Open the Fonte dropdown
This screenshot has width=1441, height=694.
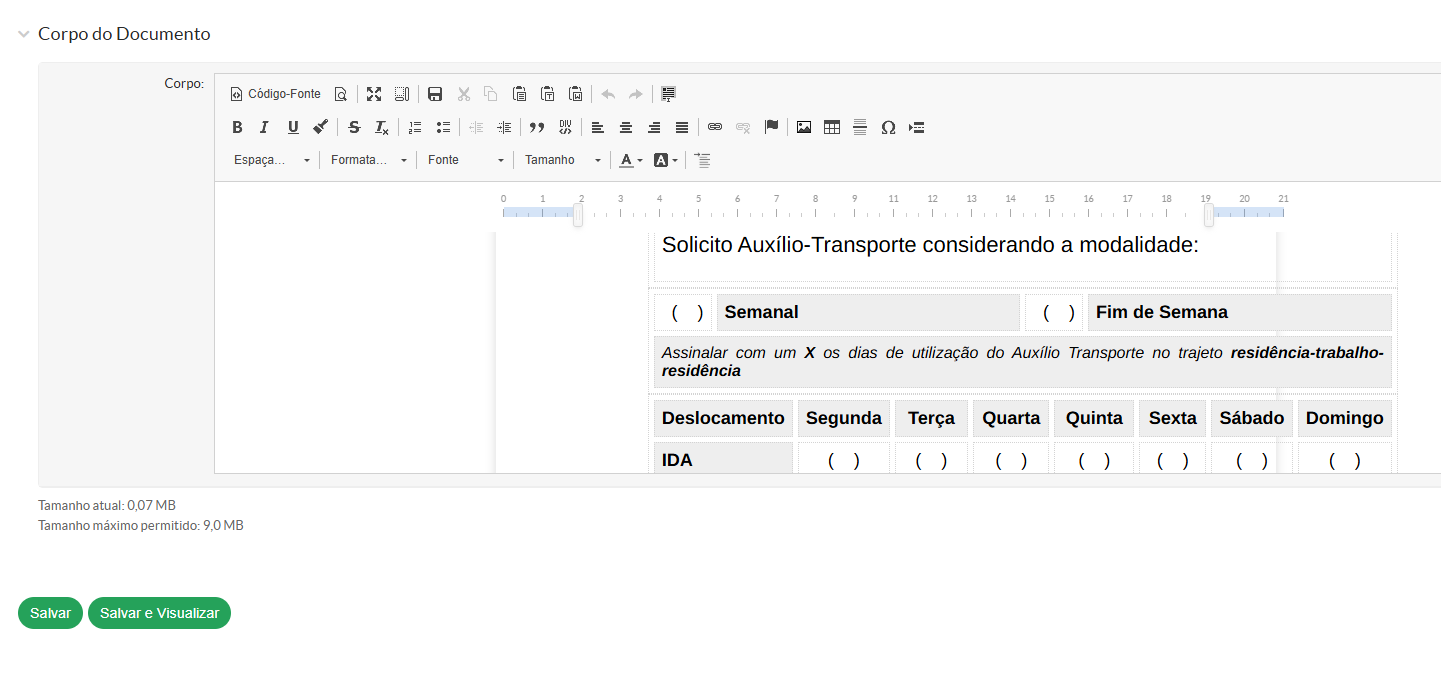[x=466, y=160]
